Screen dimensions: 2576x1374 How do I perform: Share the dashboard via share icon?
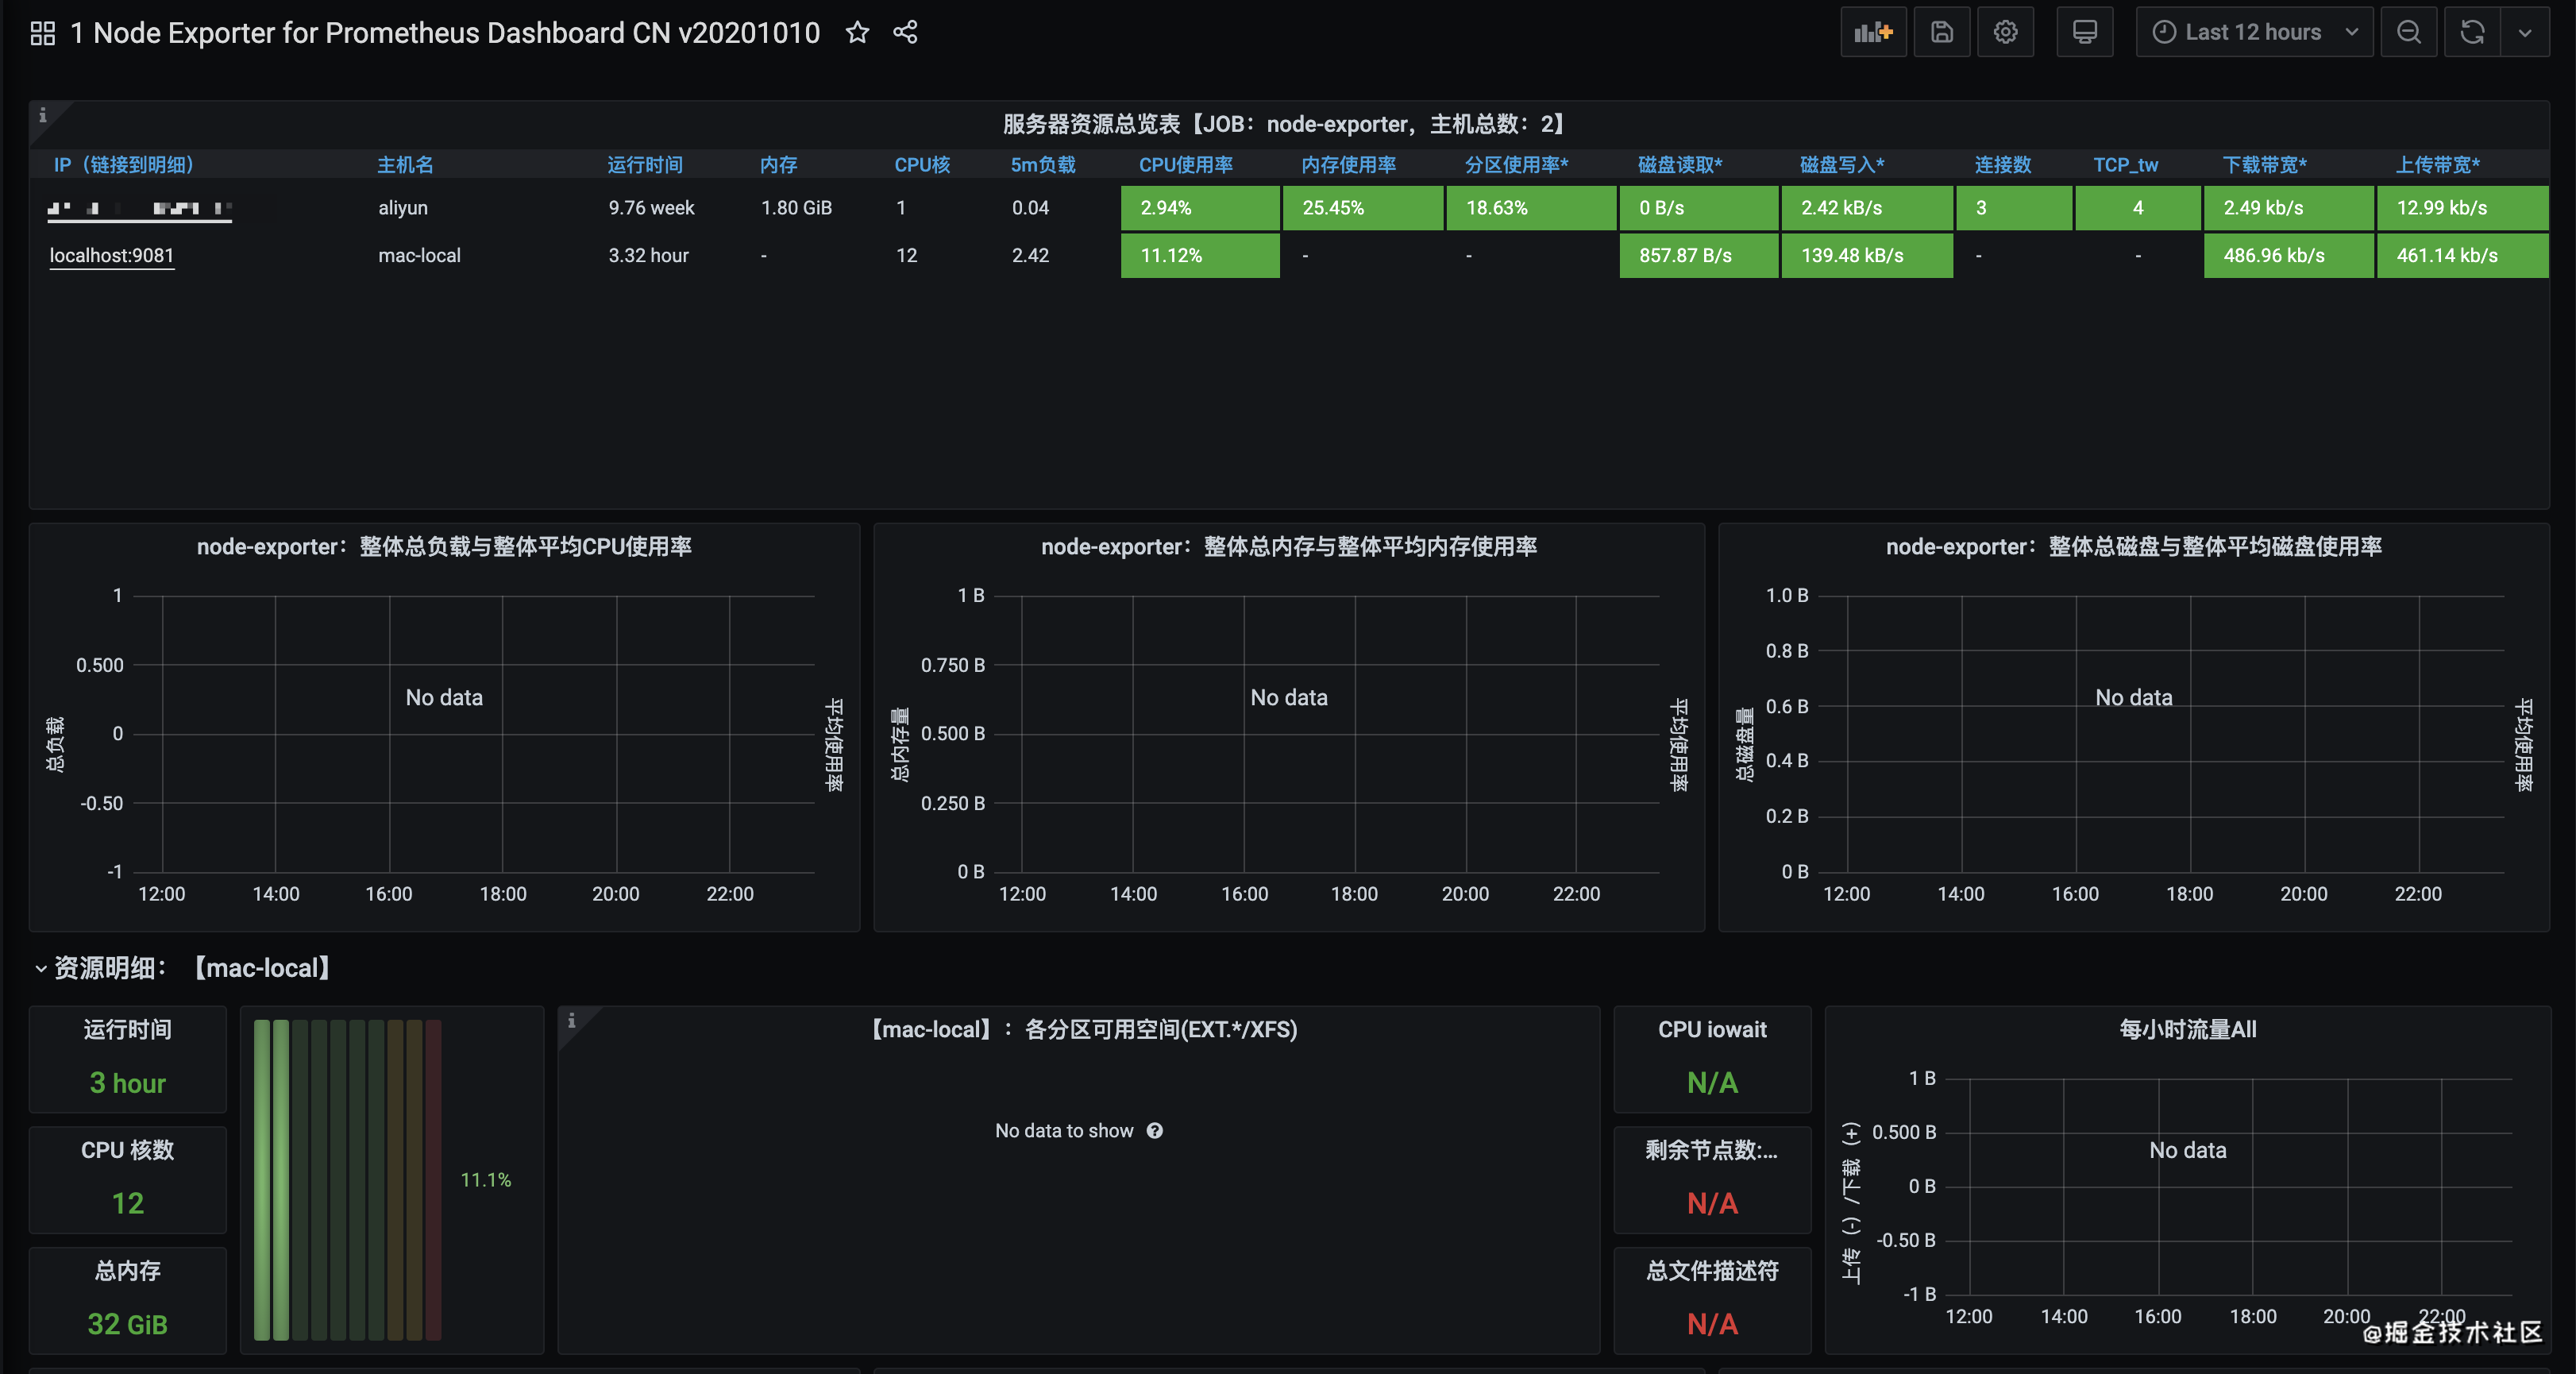(x=905, y=33)
